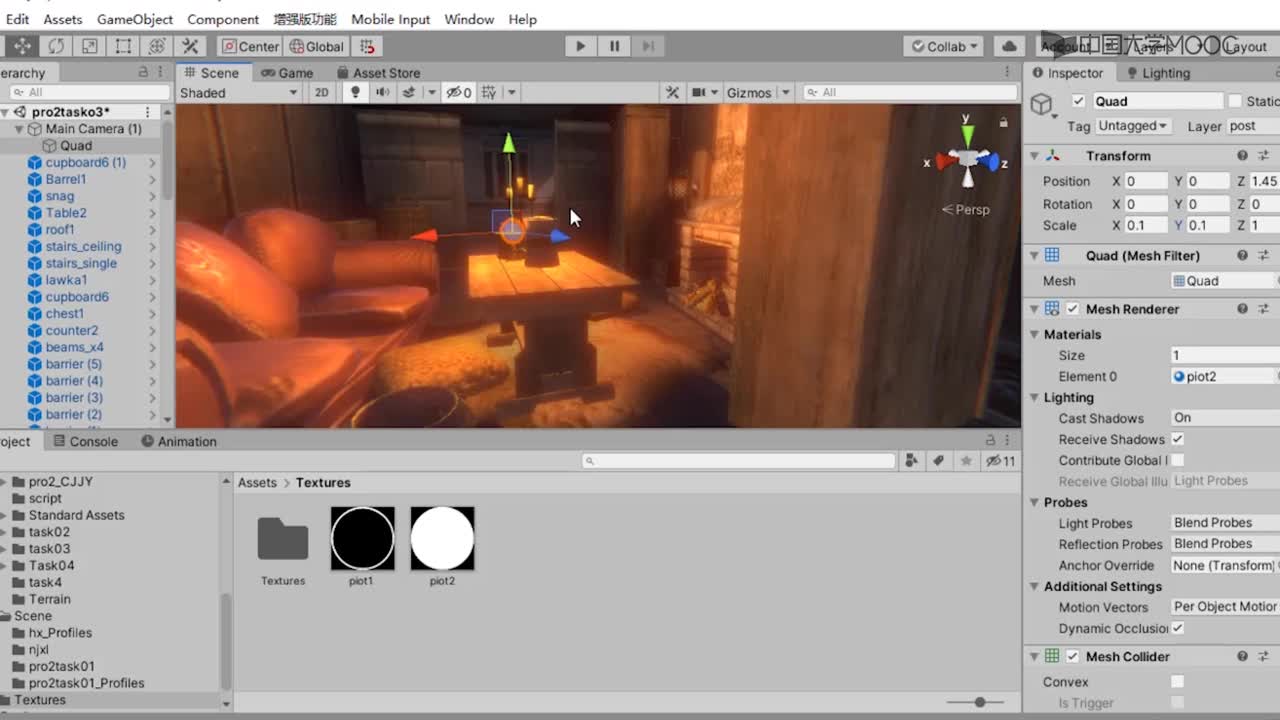Open custom editor tools icon
This screenshot has width=1280, height=720.
click(190, 46)
